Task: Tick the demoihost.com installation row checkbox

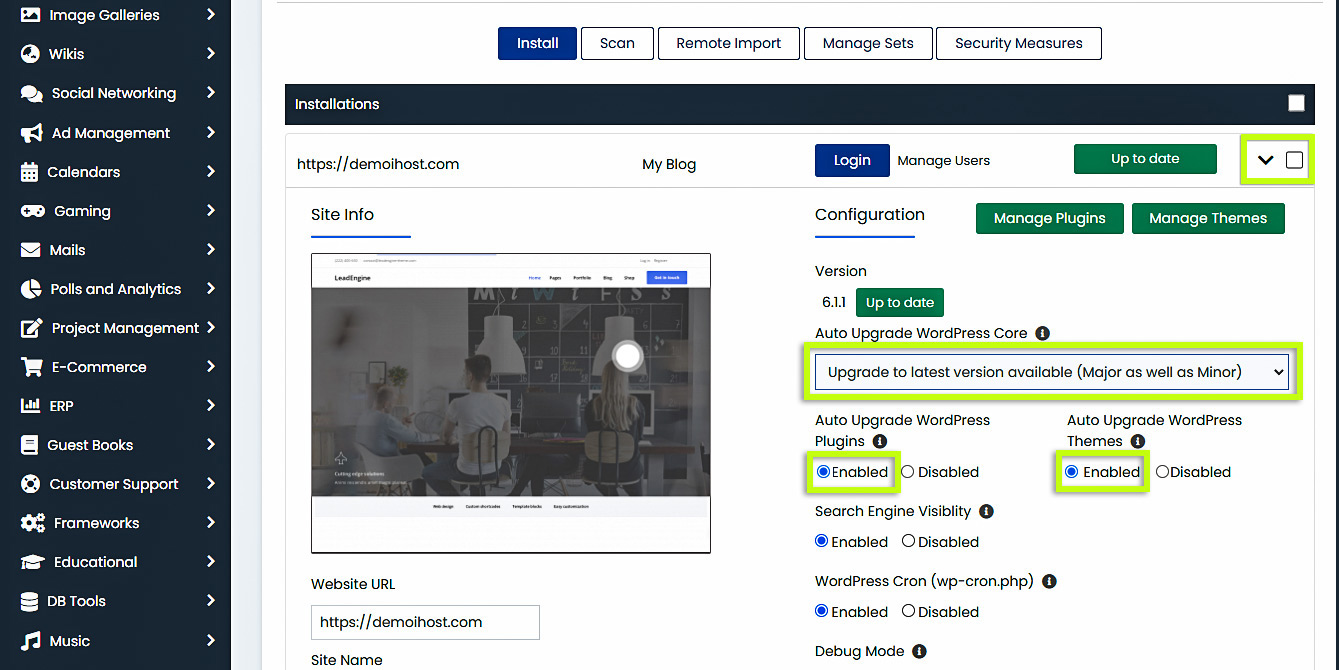Action: click(x=1294, y=160)
